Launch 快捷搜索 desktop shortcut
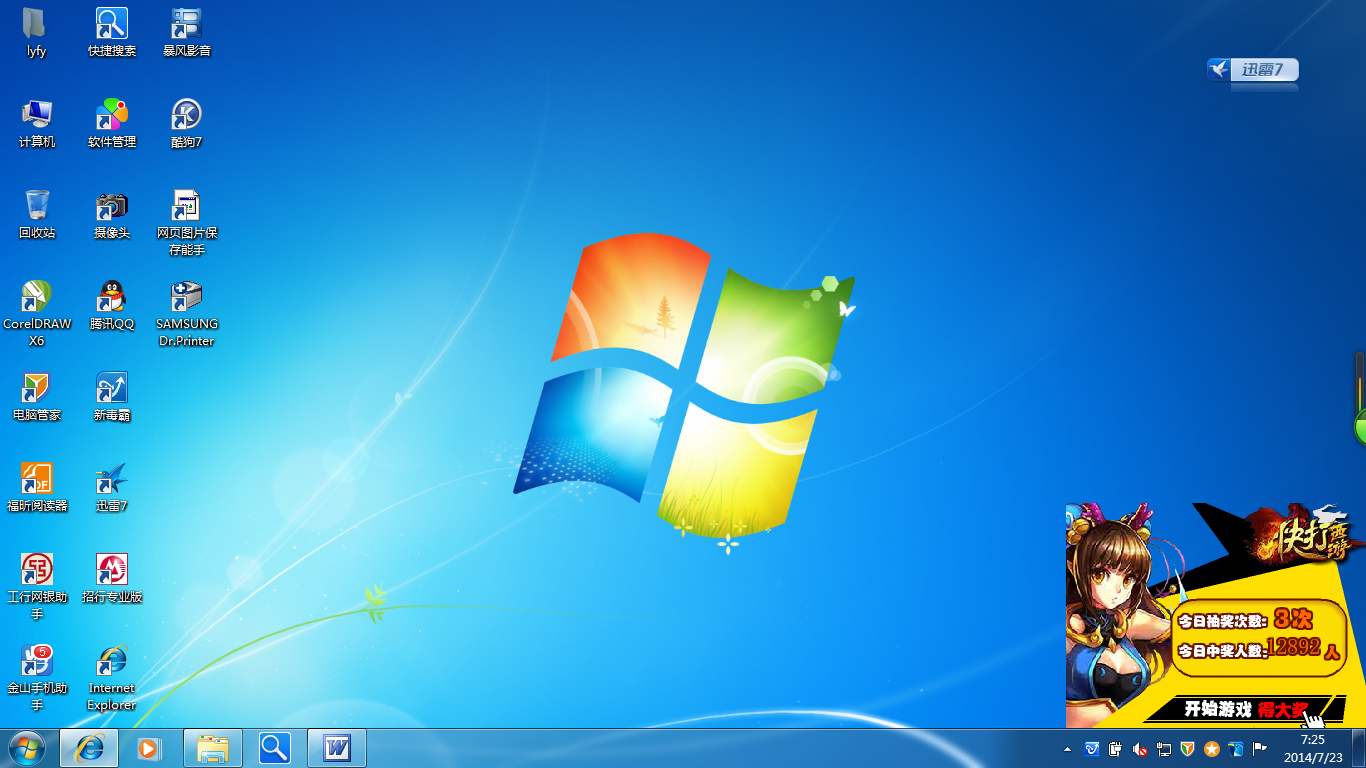Screen dimensions: 1366x768 (111, 32)
